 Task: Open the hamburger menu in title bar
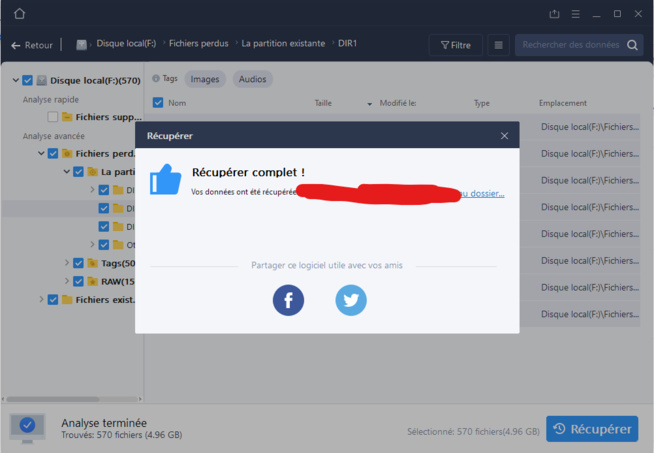coord(575,14)
